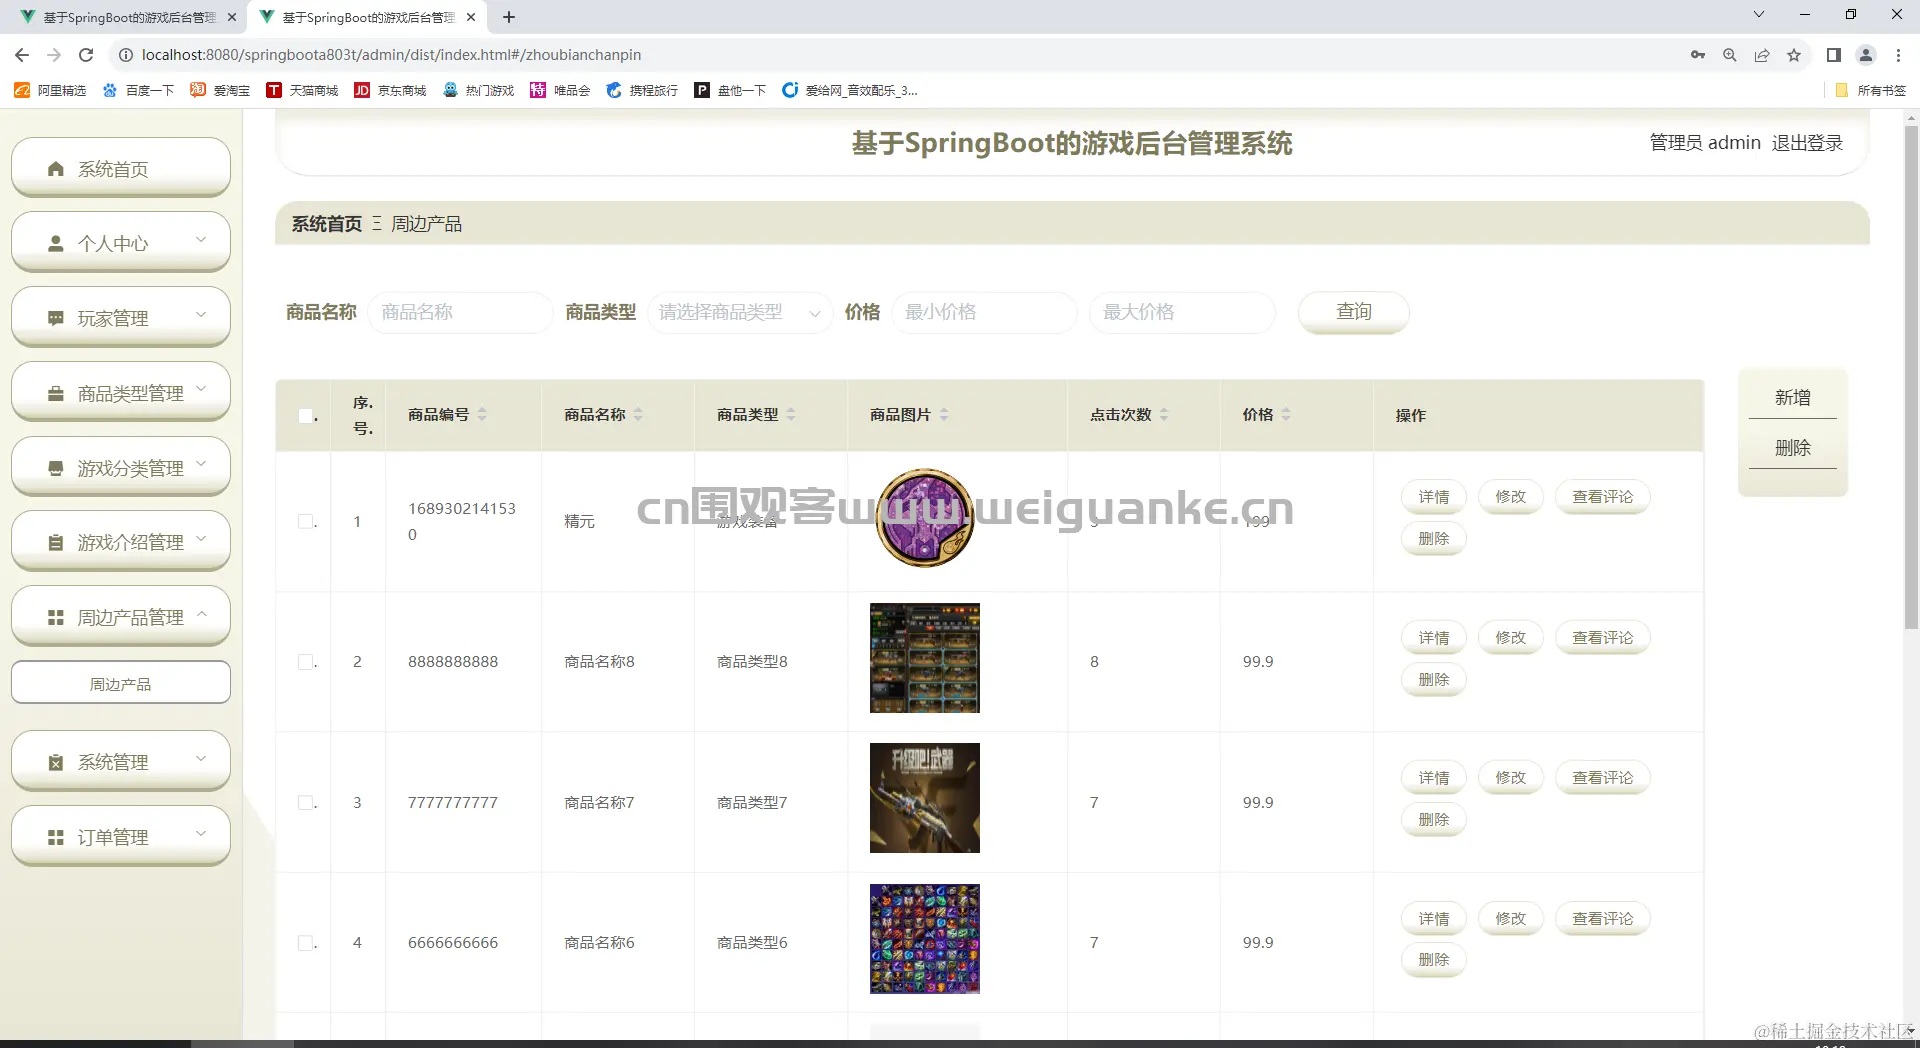Screen dimensions: 1920x1048
Task: Open the 天猫商城 bookmark
Action: (x=302, y=90)
